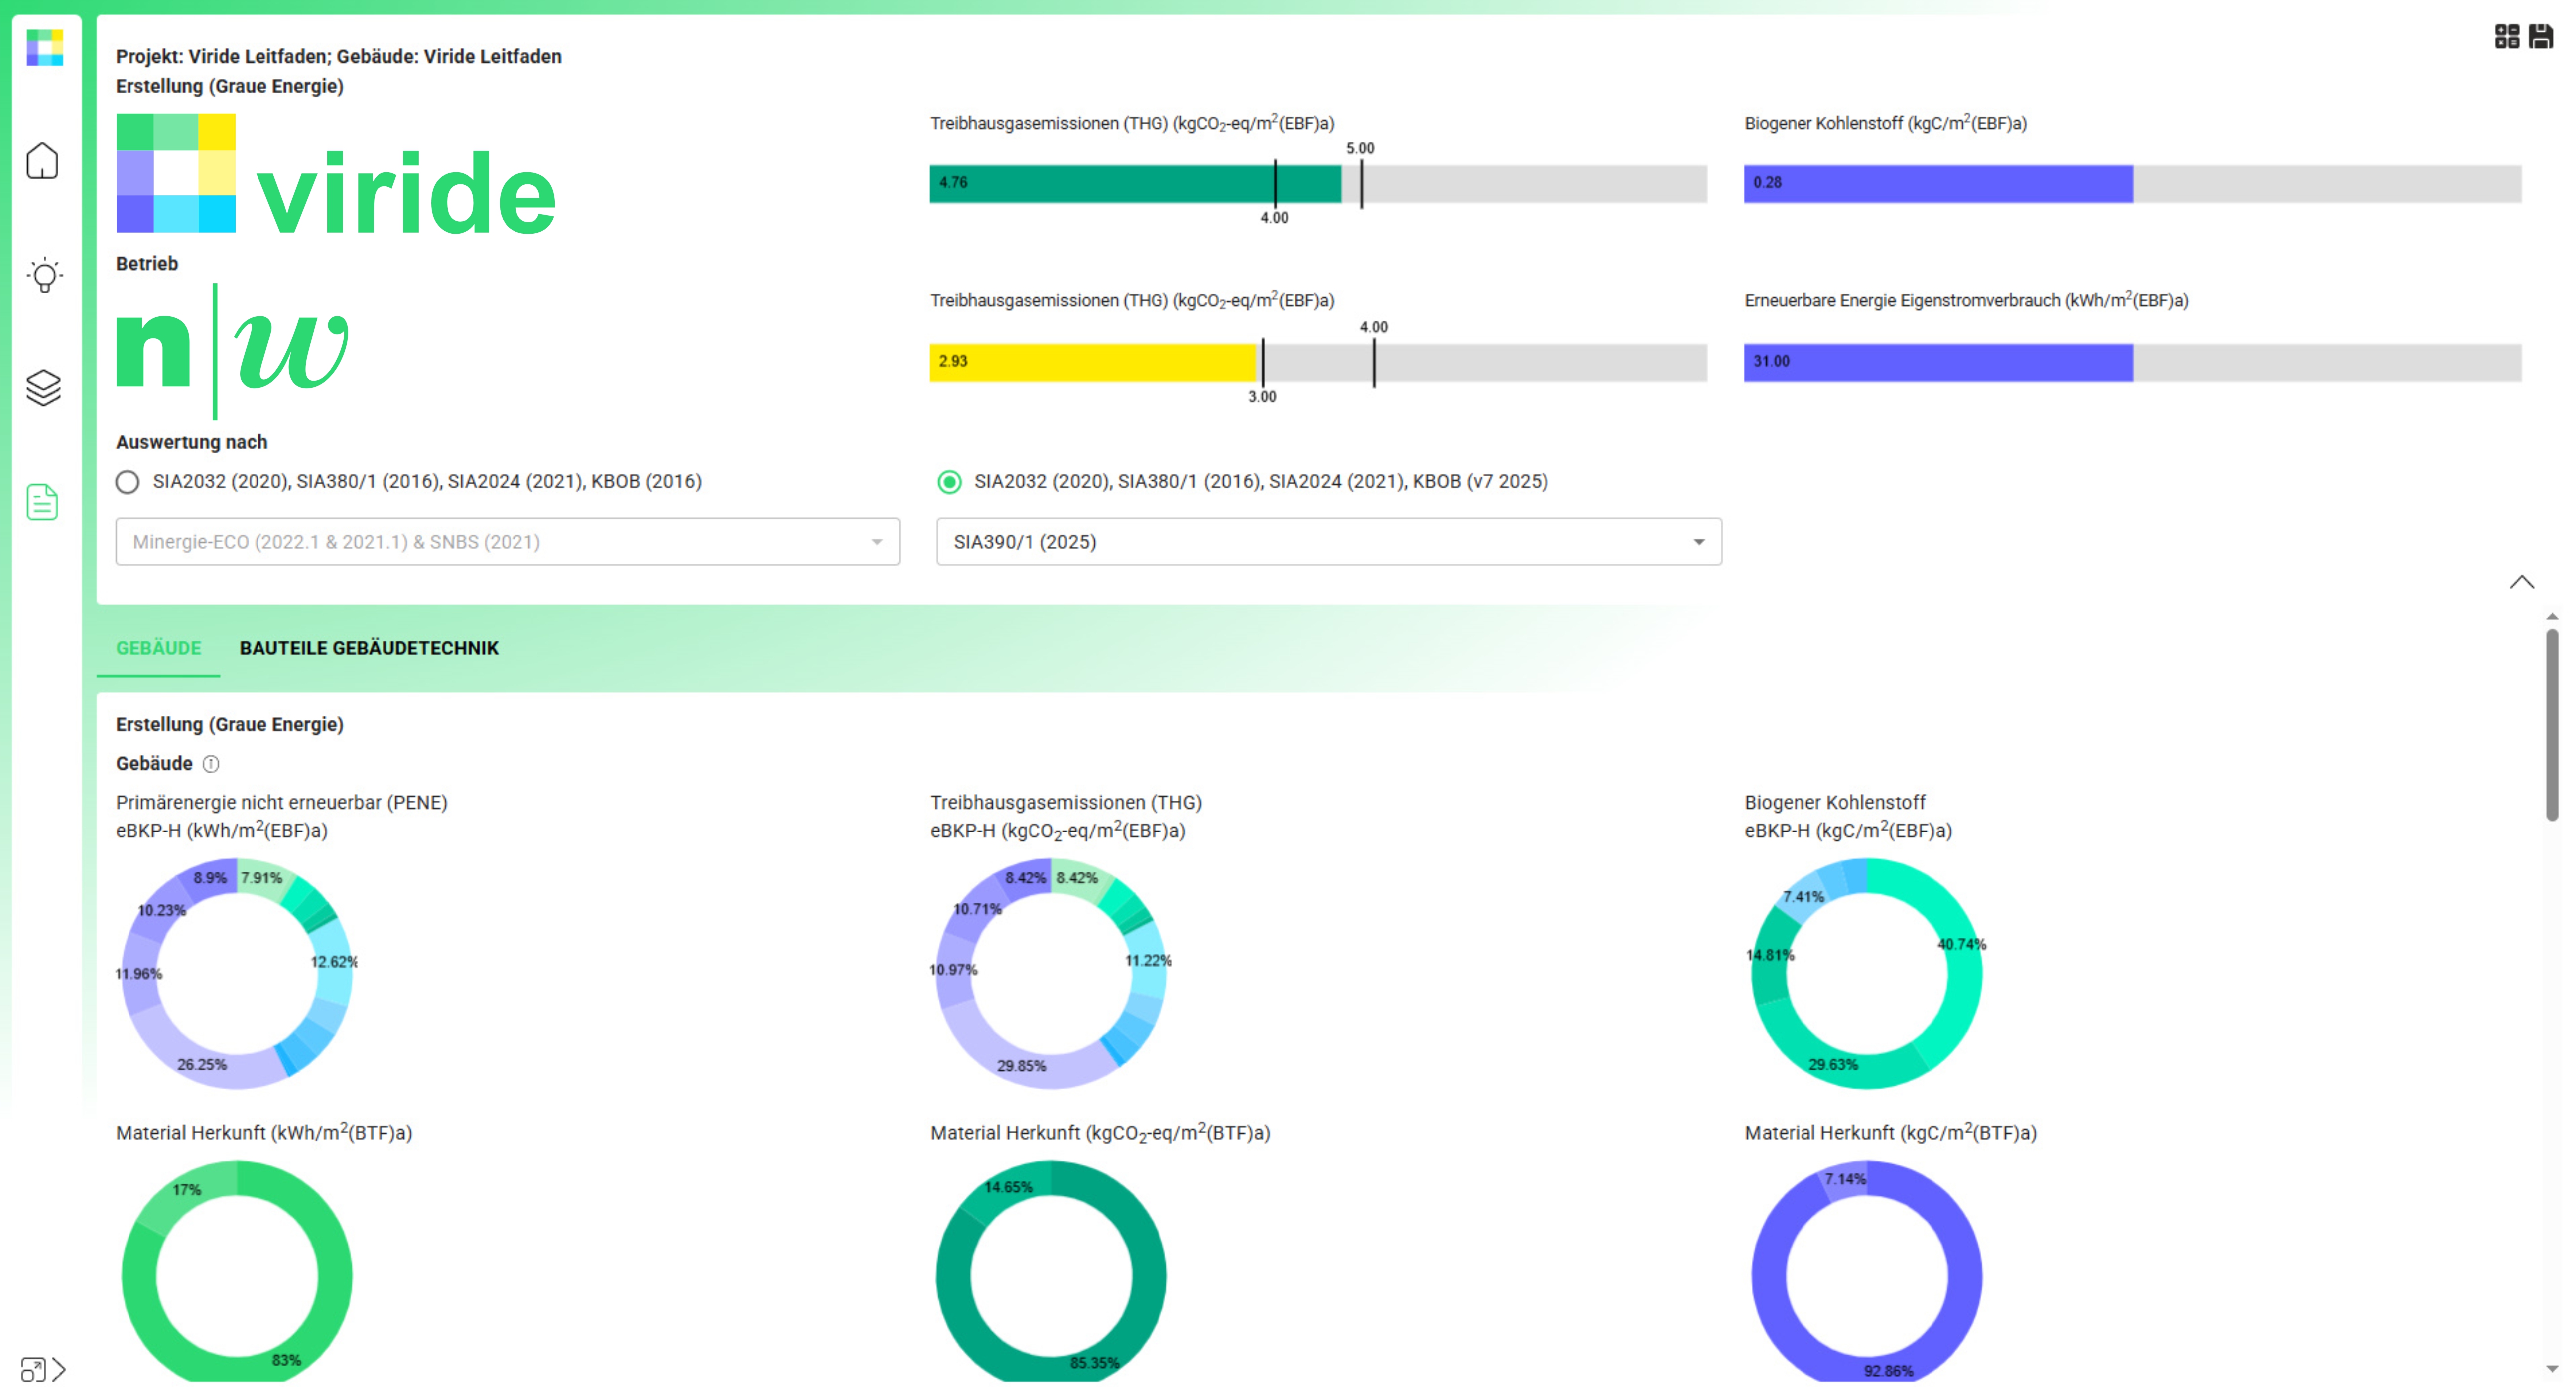
Task: Select the green document report icon
Action: click(42, 502)
